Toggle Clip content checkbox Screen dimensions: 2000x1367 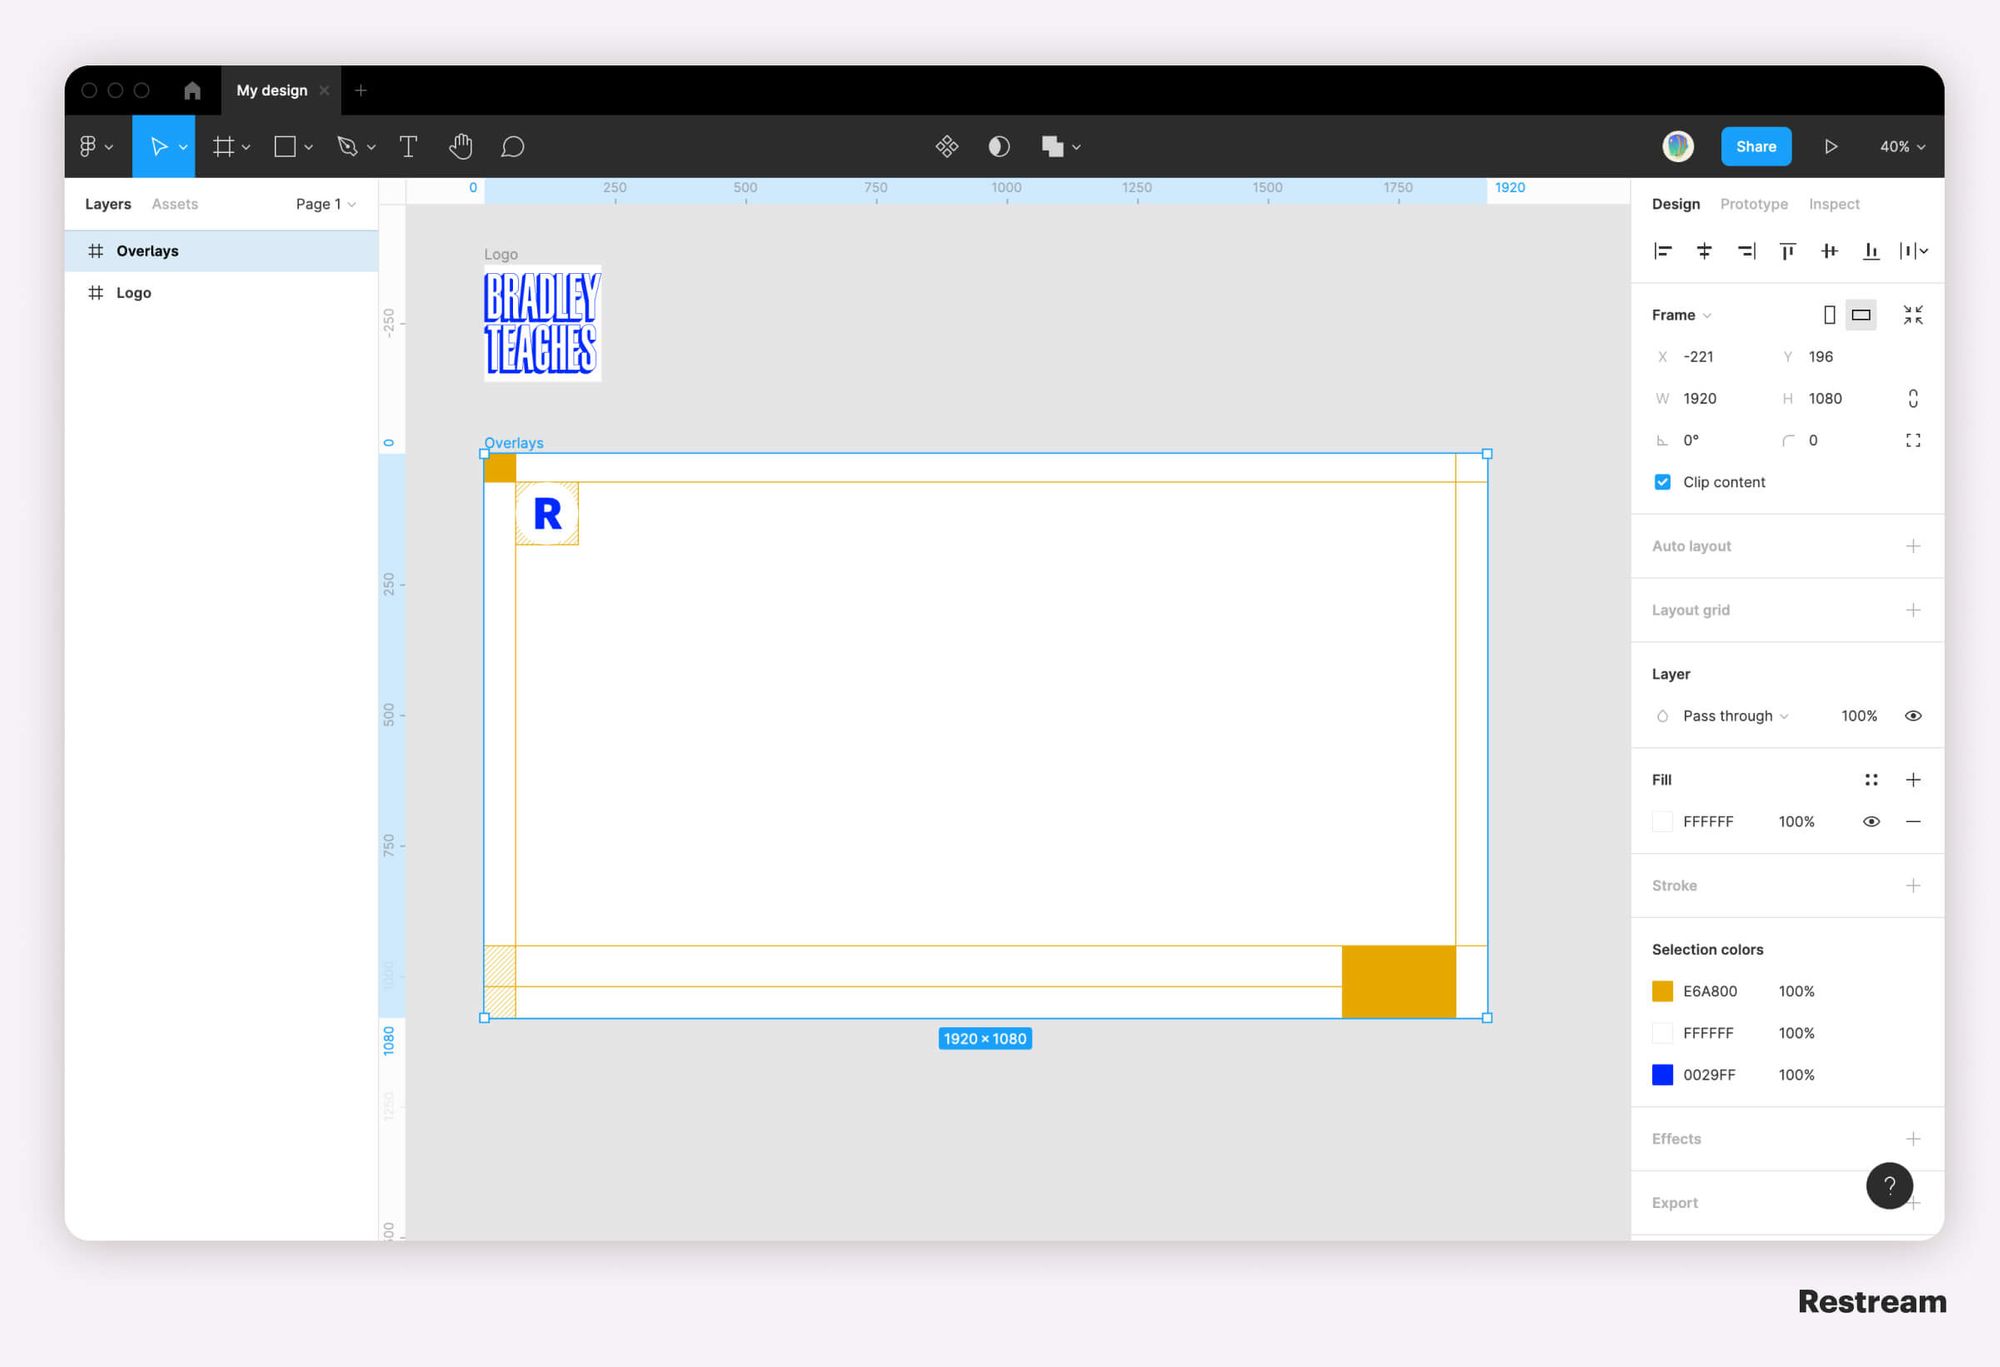[1661, 482]
